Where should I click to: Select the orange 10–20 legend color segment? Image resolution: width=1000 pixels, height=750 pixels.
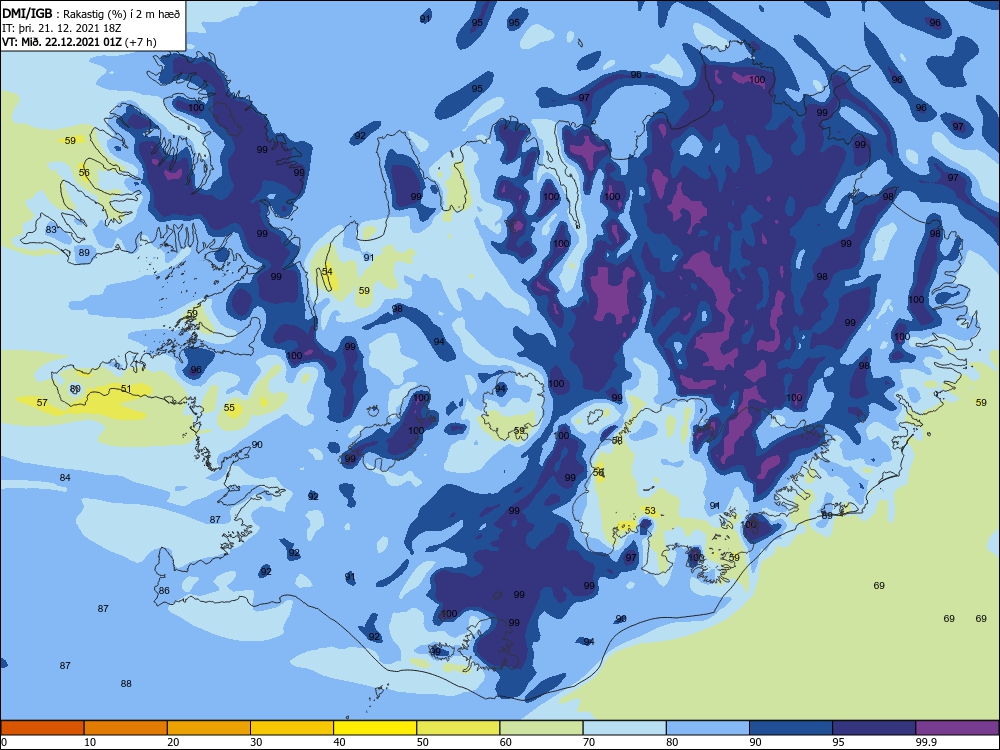[x=126, y=728]
